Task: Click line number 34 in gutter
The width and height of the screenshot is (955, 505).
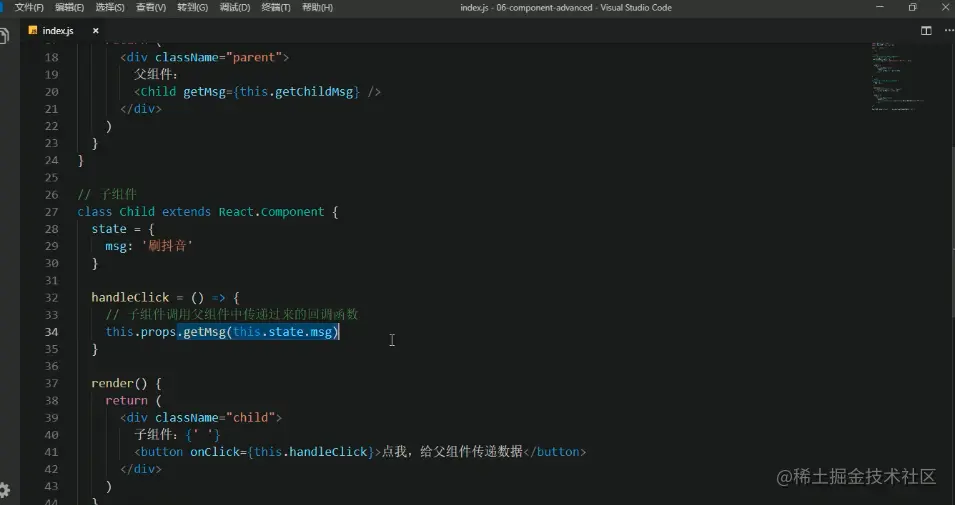Action: point(51,331)
